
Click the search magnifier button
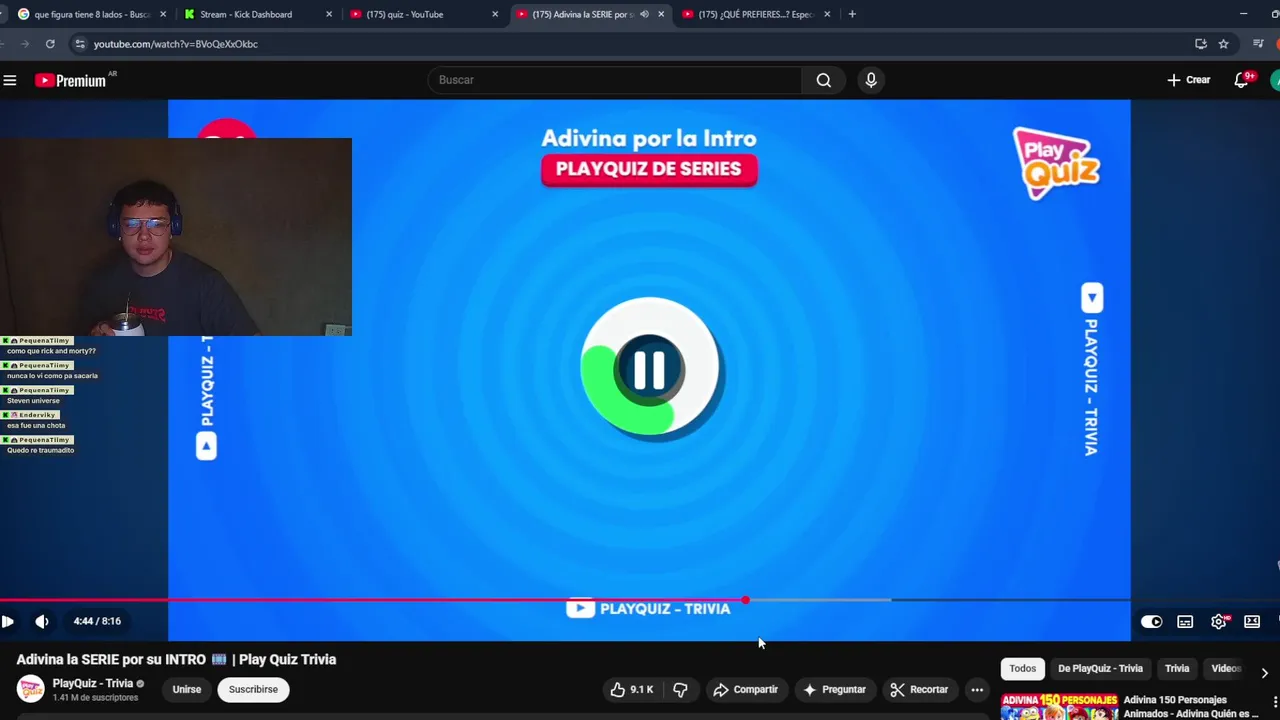pos(823,80)
